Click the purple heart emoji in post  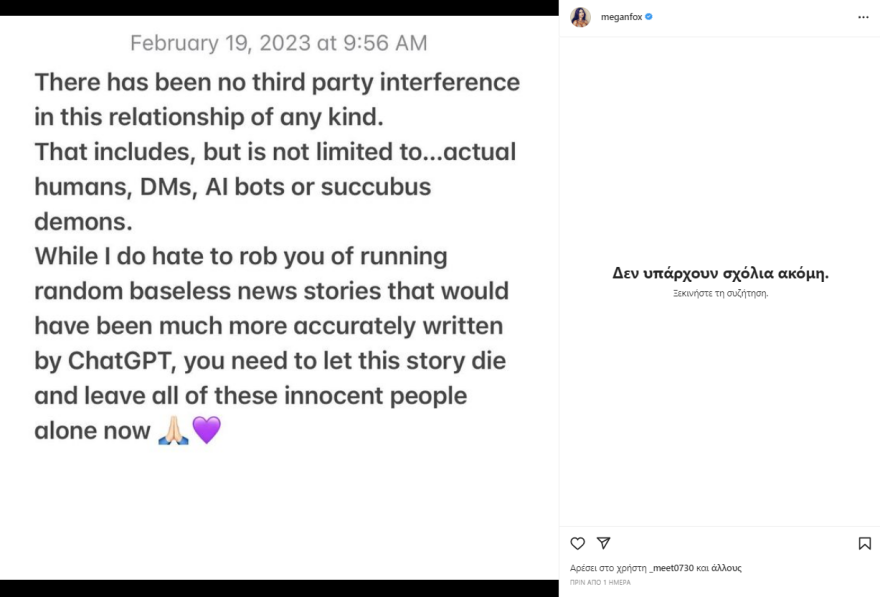pyautogui.click(x=206, y=431)
